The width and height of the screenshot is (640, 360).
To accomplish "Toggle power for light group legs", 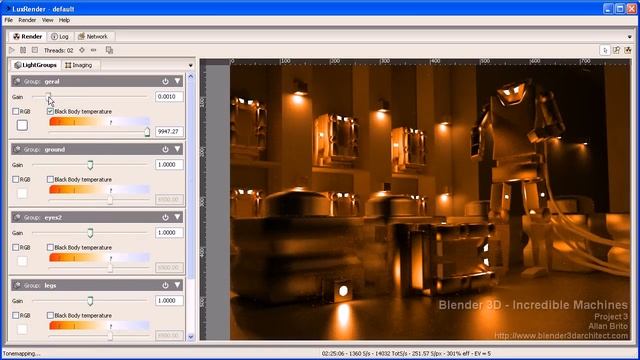I will coord(165,285).
